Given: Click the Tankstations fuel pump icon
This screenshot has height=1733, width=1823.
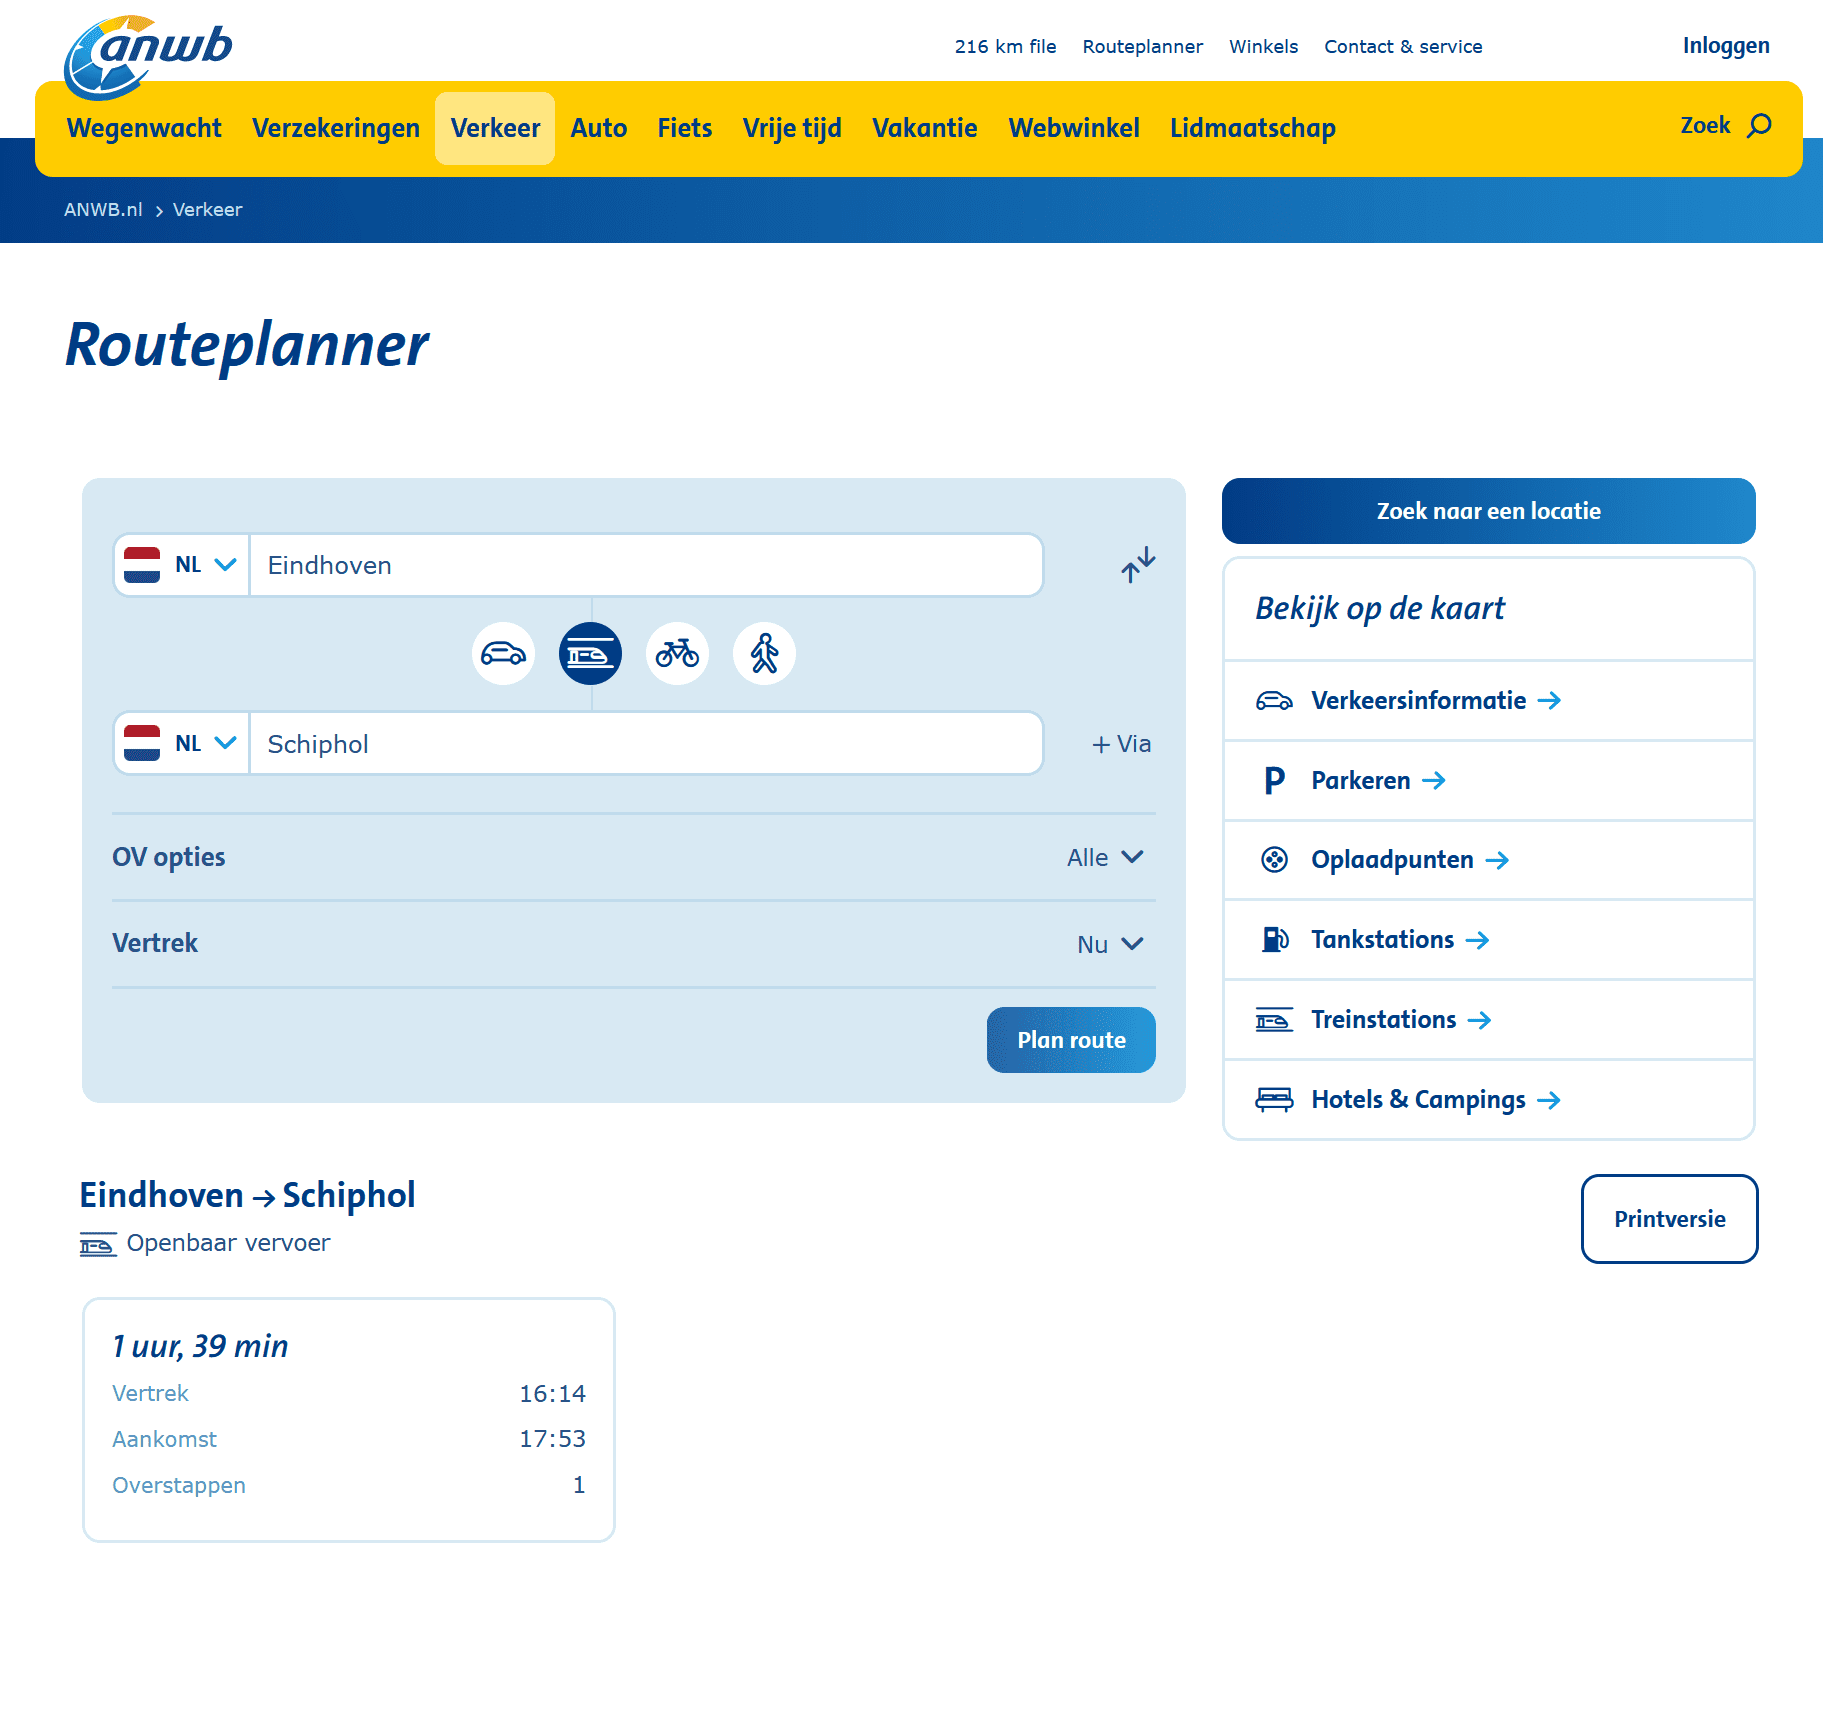Looking at the screenshot, I should 1274,940.
